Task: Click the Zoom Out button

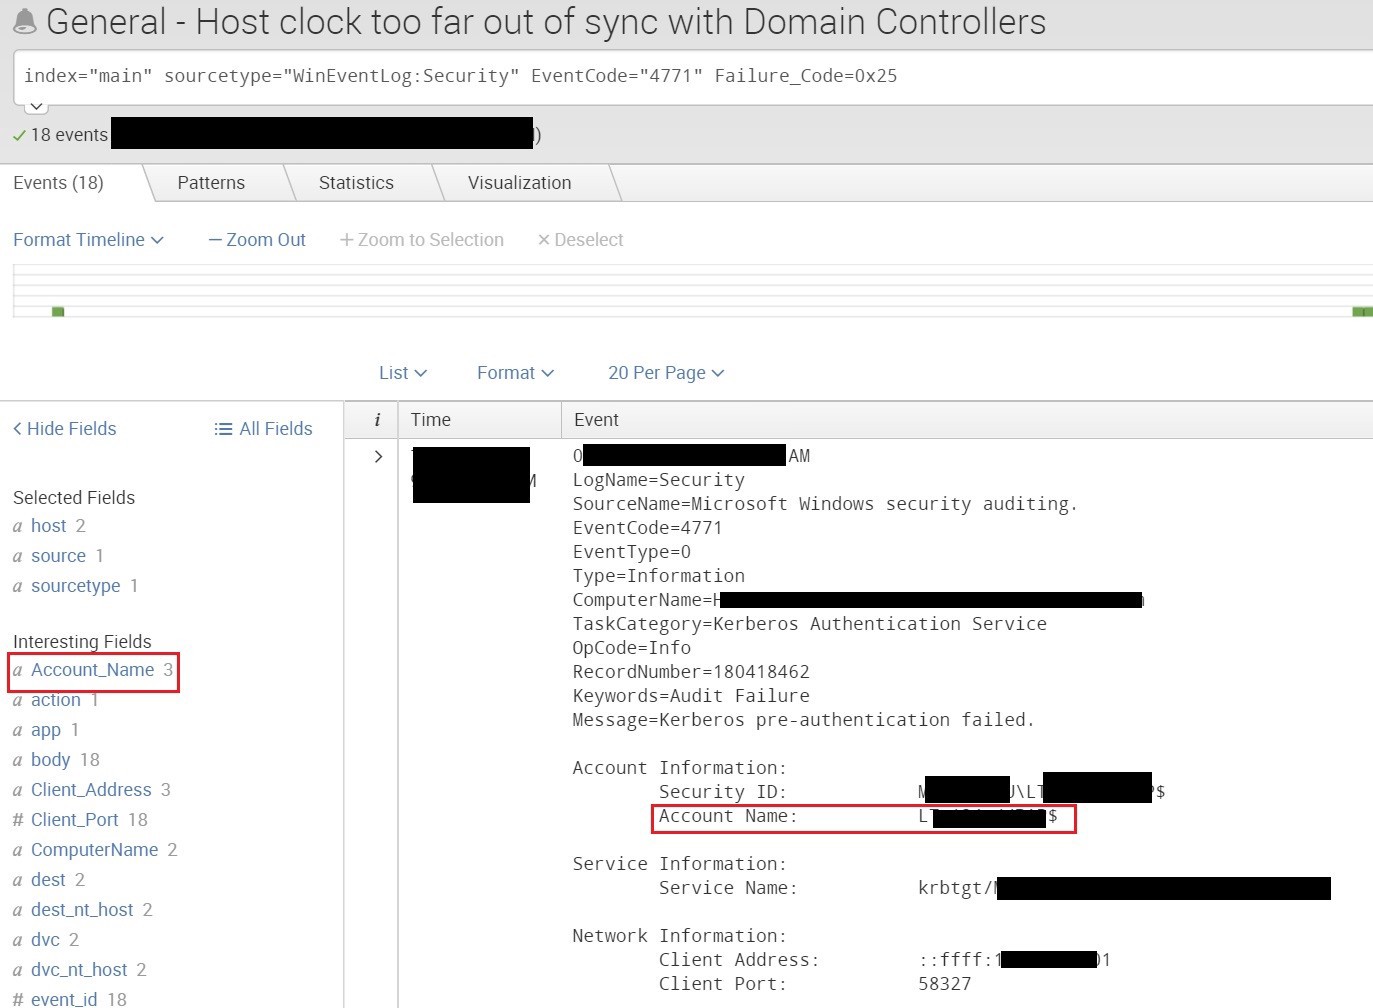Action: point(257,240)
